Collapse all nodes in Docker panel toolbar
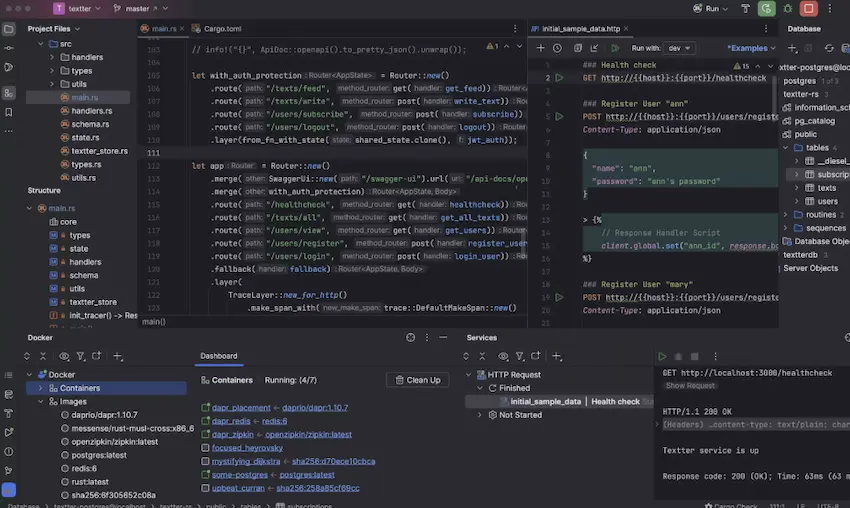This screenshot has height=508, width=850. [x=43, y=356]
